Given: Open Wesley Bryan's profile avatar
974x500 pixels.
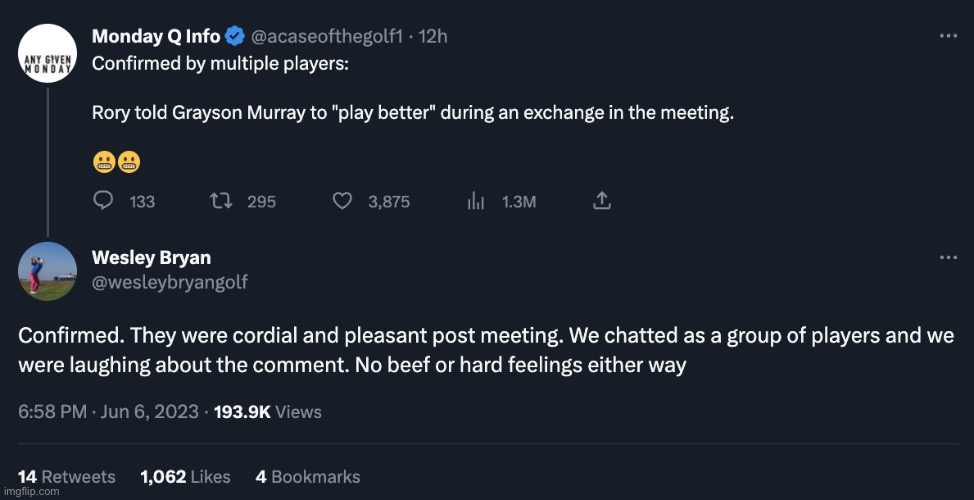Looking at the screenshot, I should (x=47, y=271).
